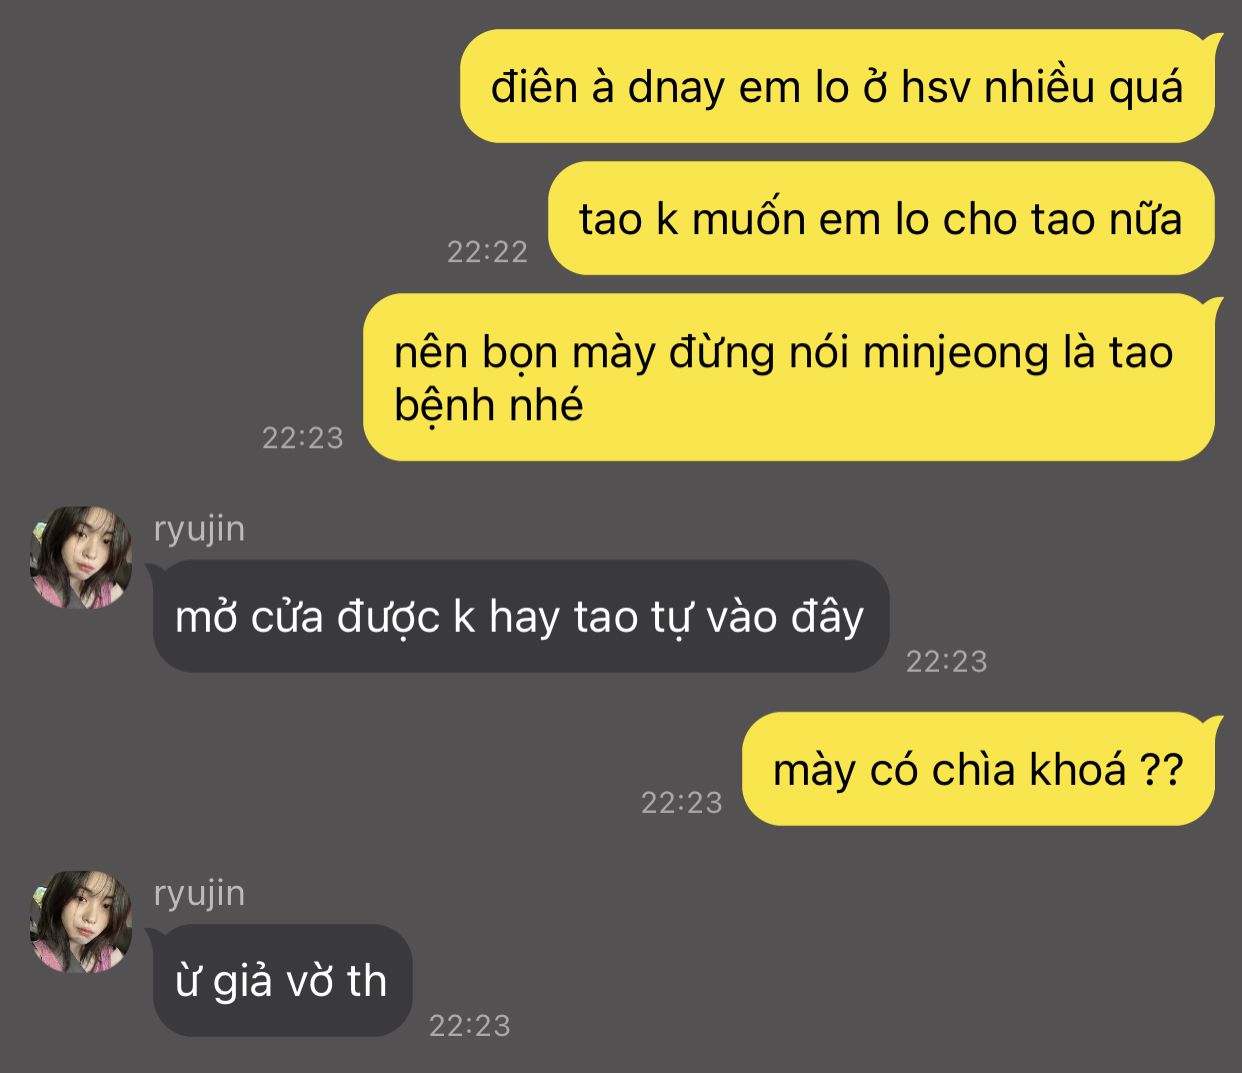The image size is (1242, 1073).
Task: Open ryujin's name above "ừ giả vờ th"
Action: (199, 892)
